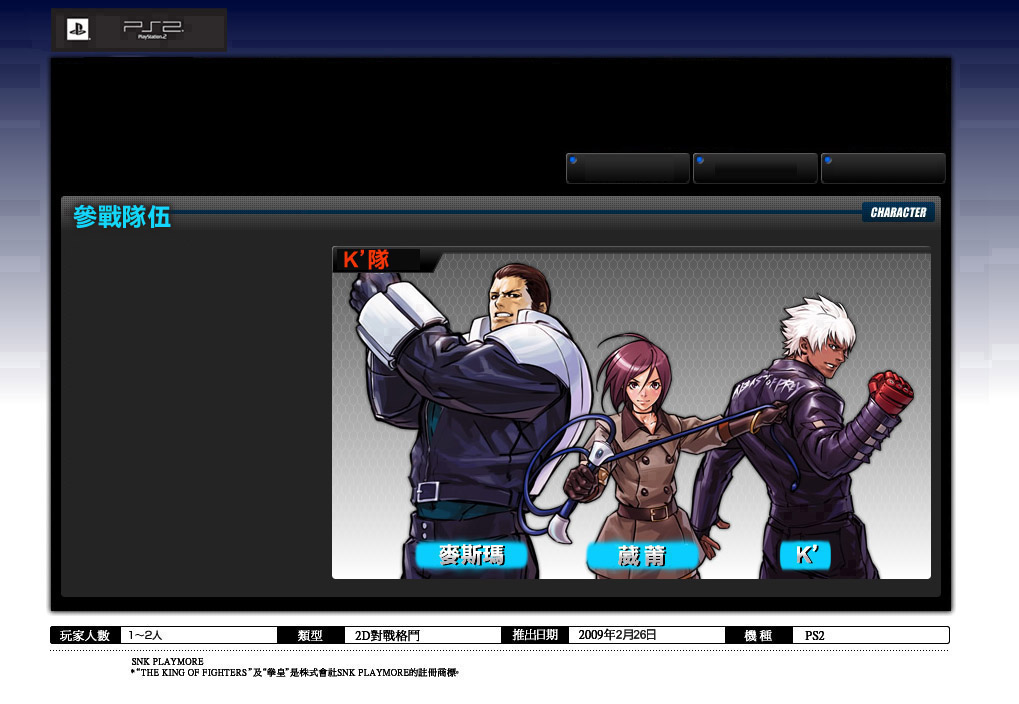Screen dimensions: 1019x704
Task: Click the 2009年2月26日 release date field
Action: click(617, 635)
